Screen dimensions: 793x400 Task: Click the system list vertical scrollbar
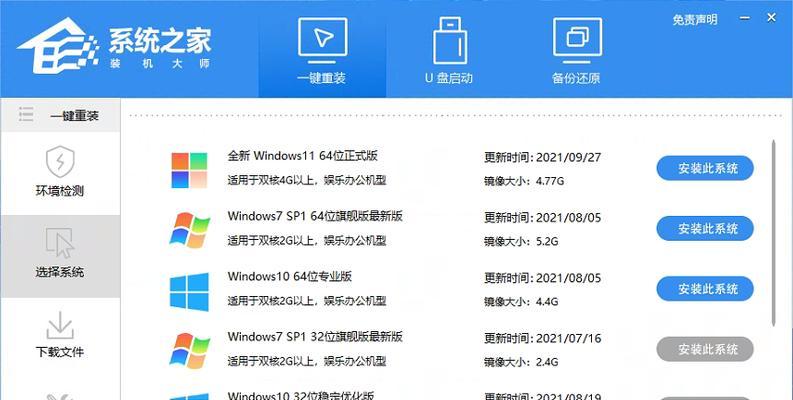point(773,233)
